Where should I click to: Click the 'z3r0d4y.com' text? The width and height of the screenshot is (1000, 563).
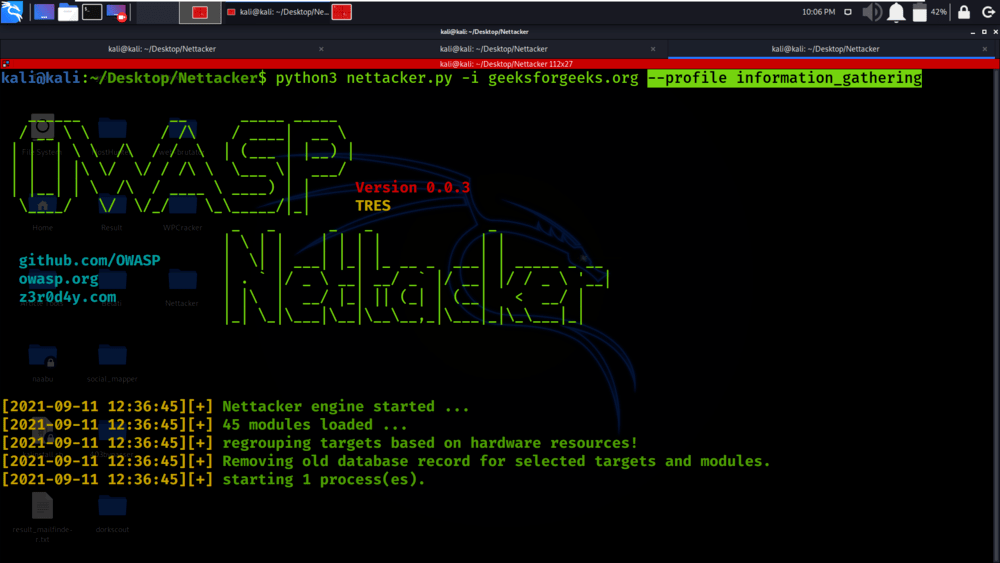point(68,297)
